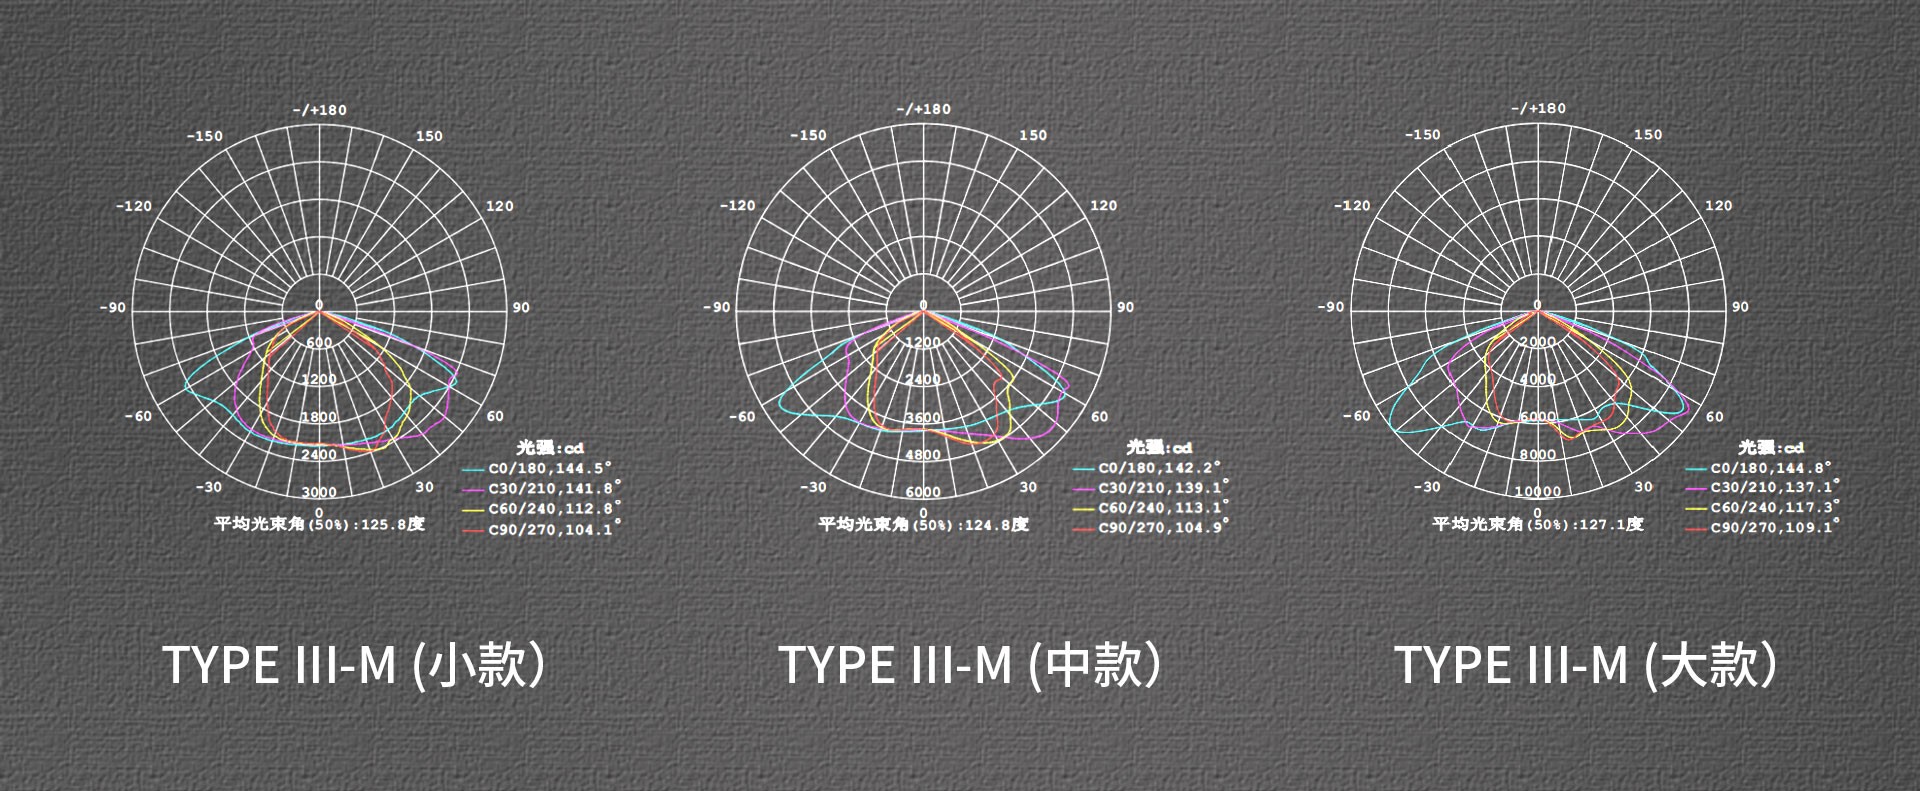Viewport: 1920px width, 791px height.
Task: Click the 10000 radial scale label
Action: [1537, 491]
